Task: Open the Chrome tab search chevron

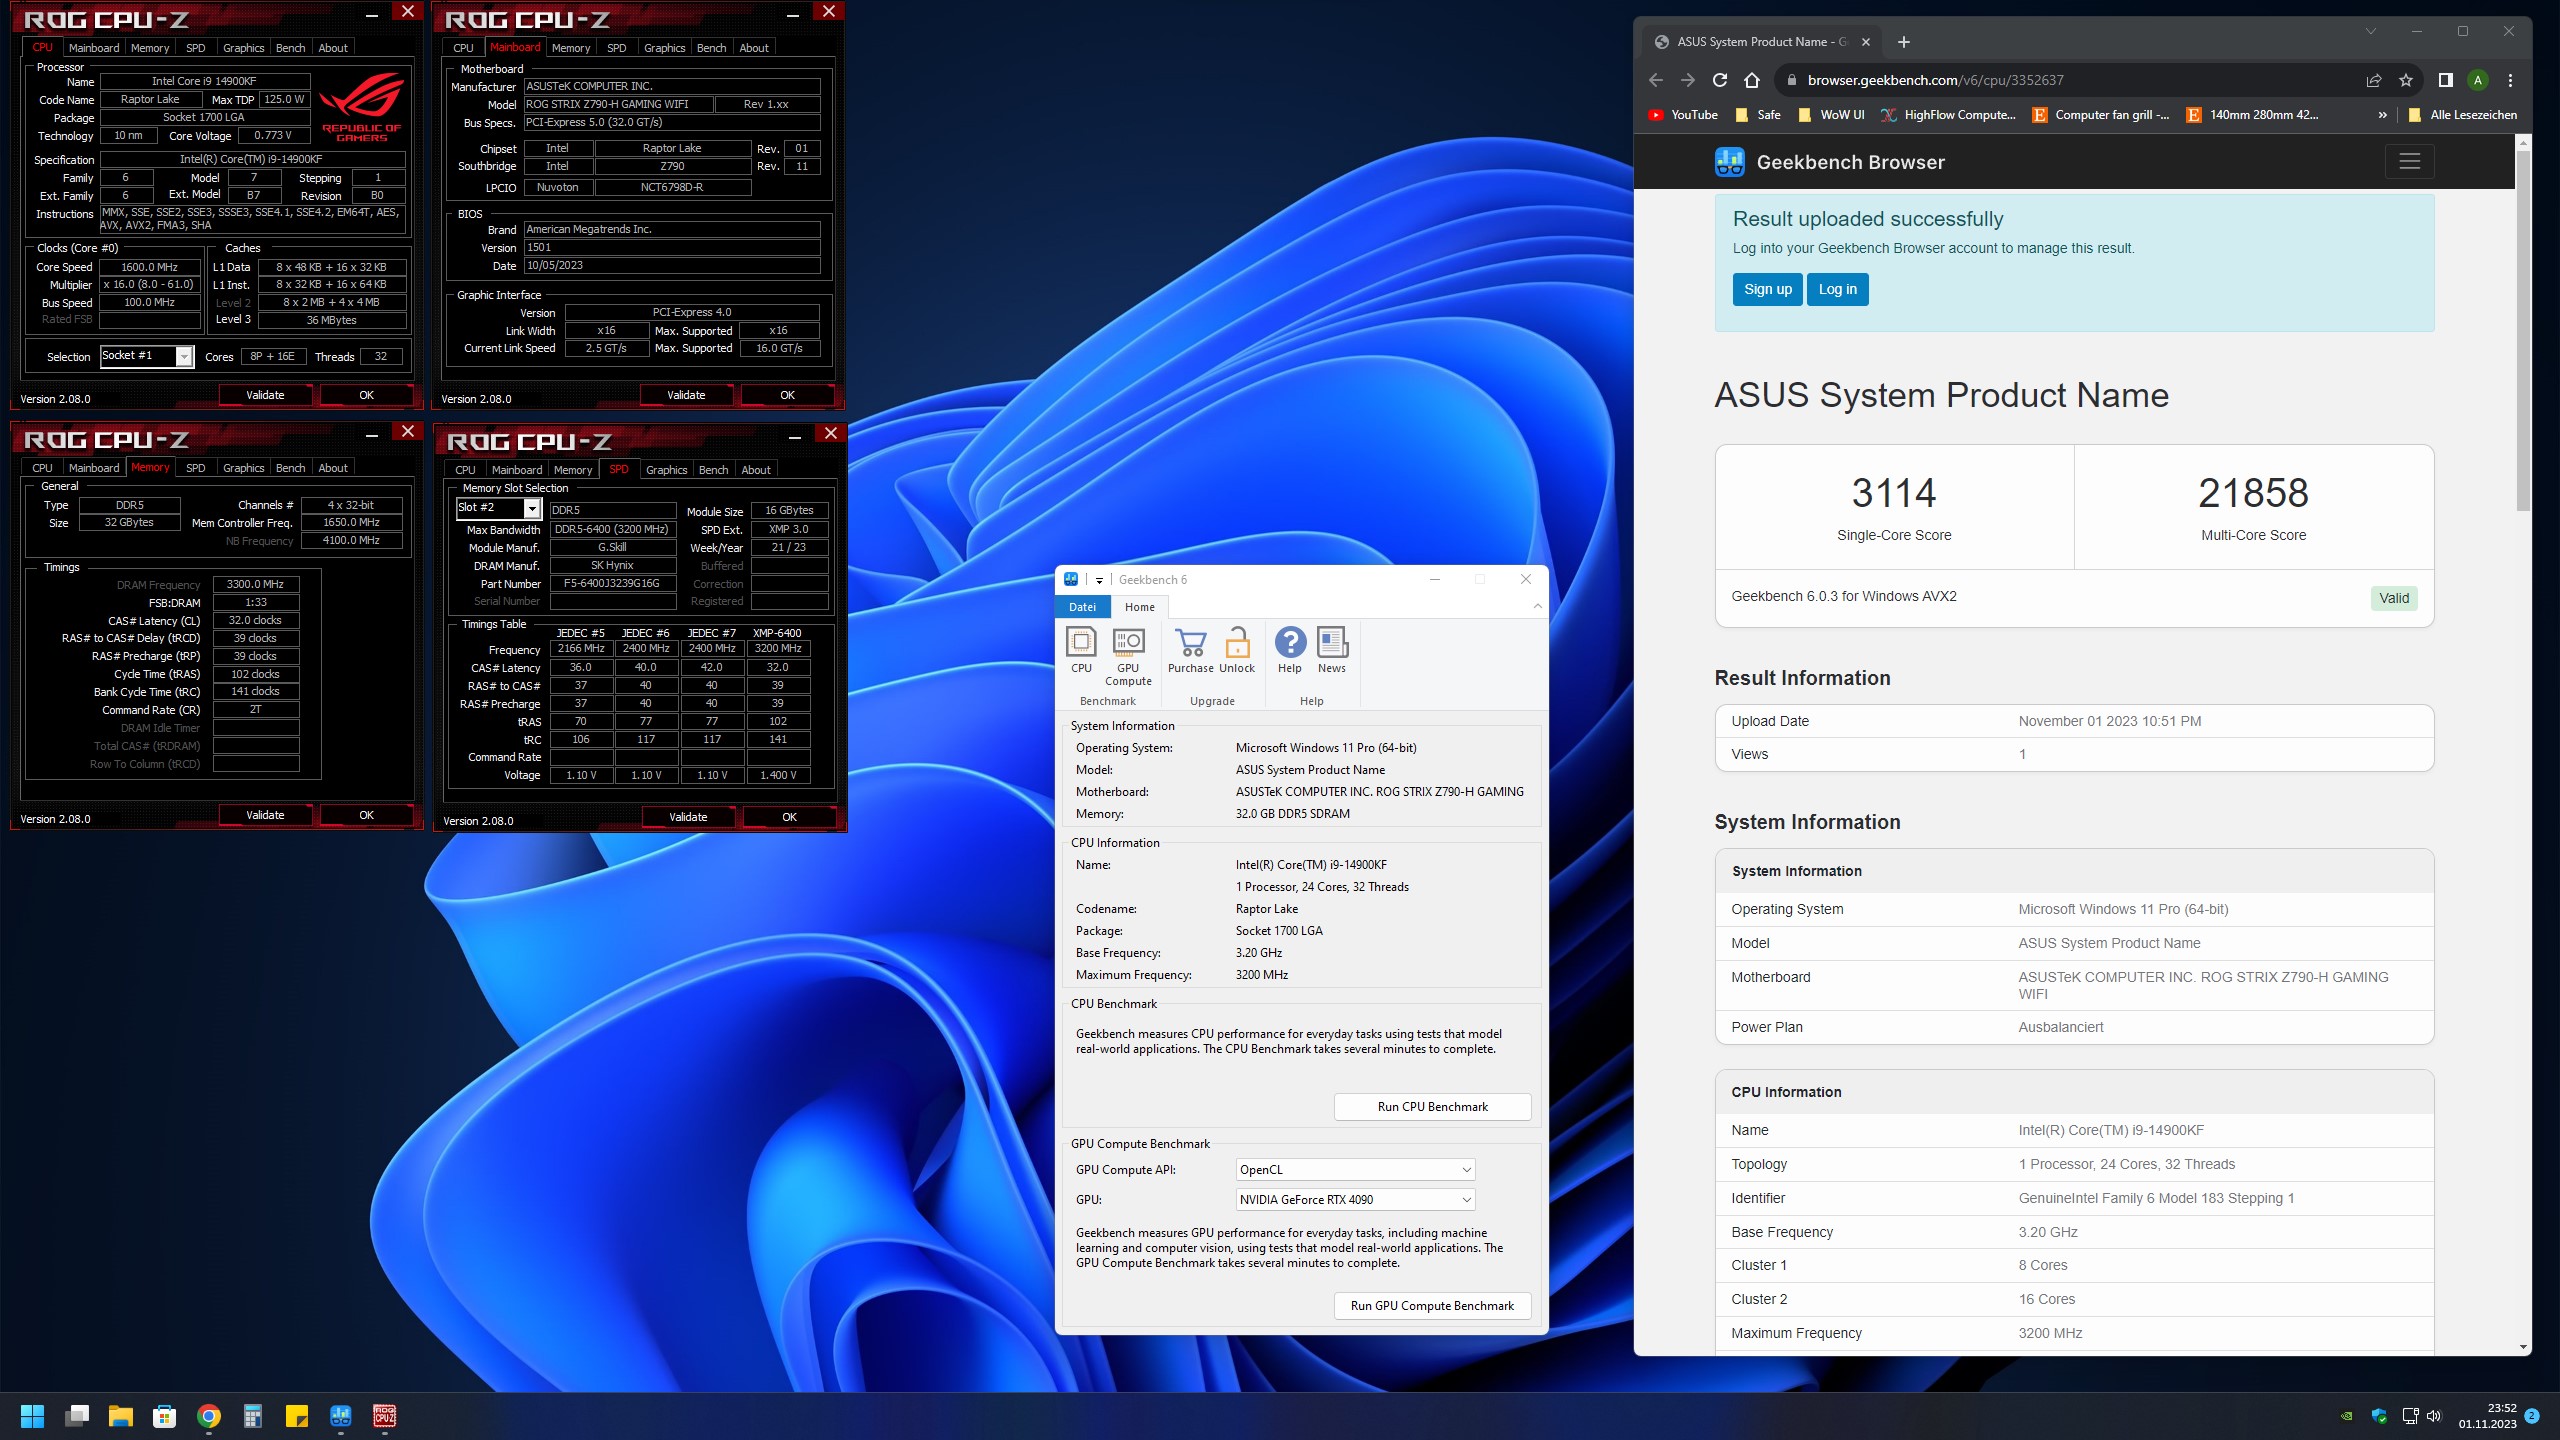Action: [2370, 32]
